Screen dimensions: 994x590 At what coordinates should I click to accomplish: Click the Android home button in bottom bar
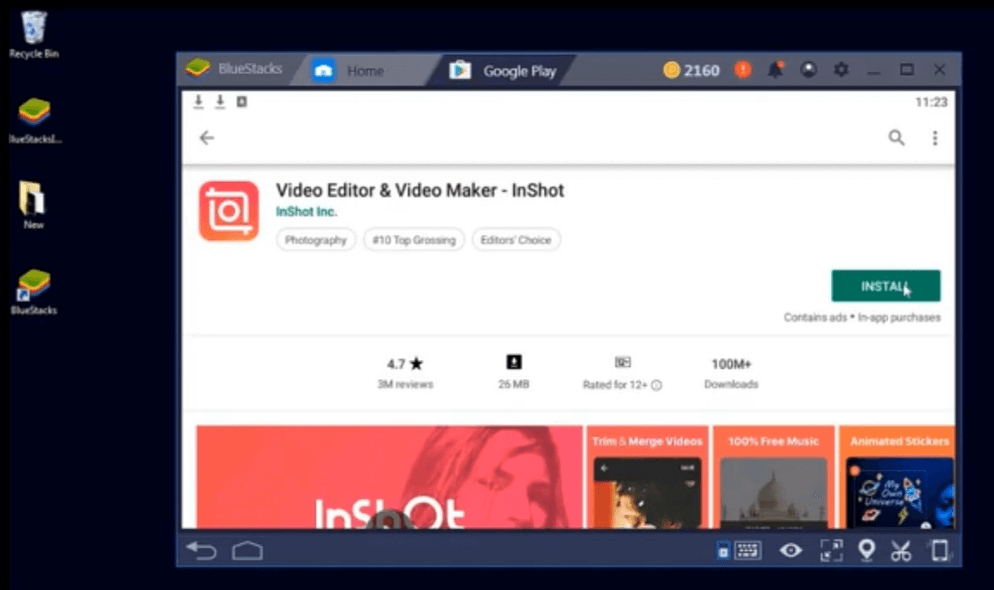(x=247, y=551)
